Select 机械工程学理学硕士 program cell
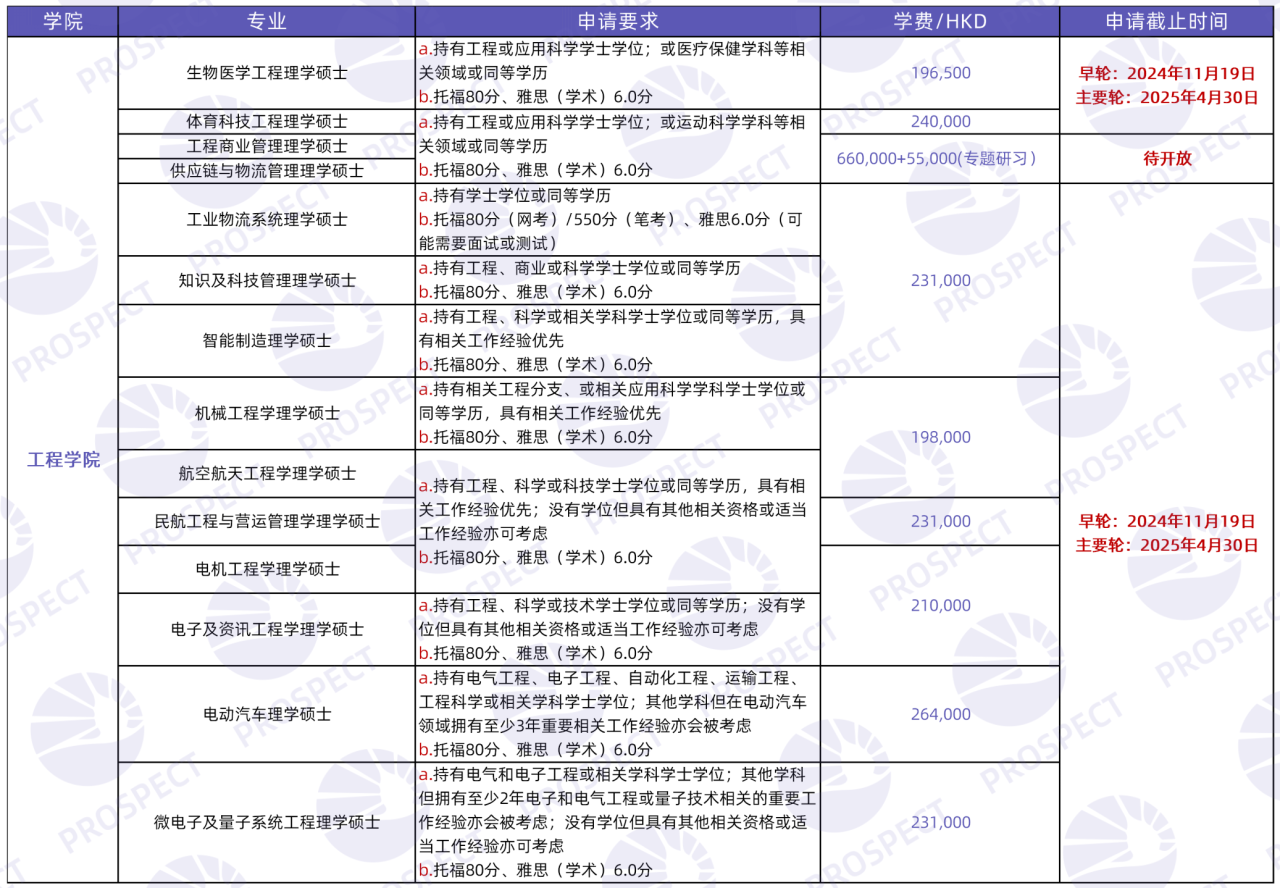This screenshot has width=1280, height=888. coord(267,413)
